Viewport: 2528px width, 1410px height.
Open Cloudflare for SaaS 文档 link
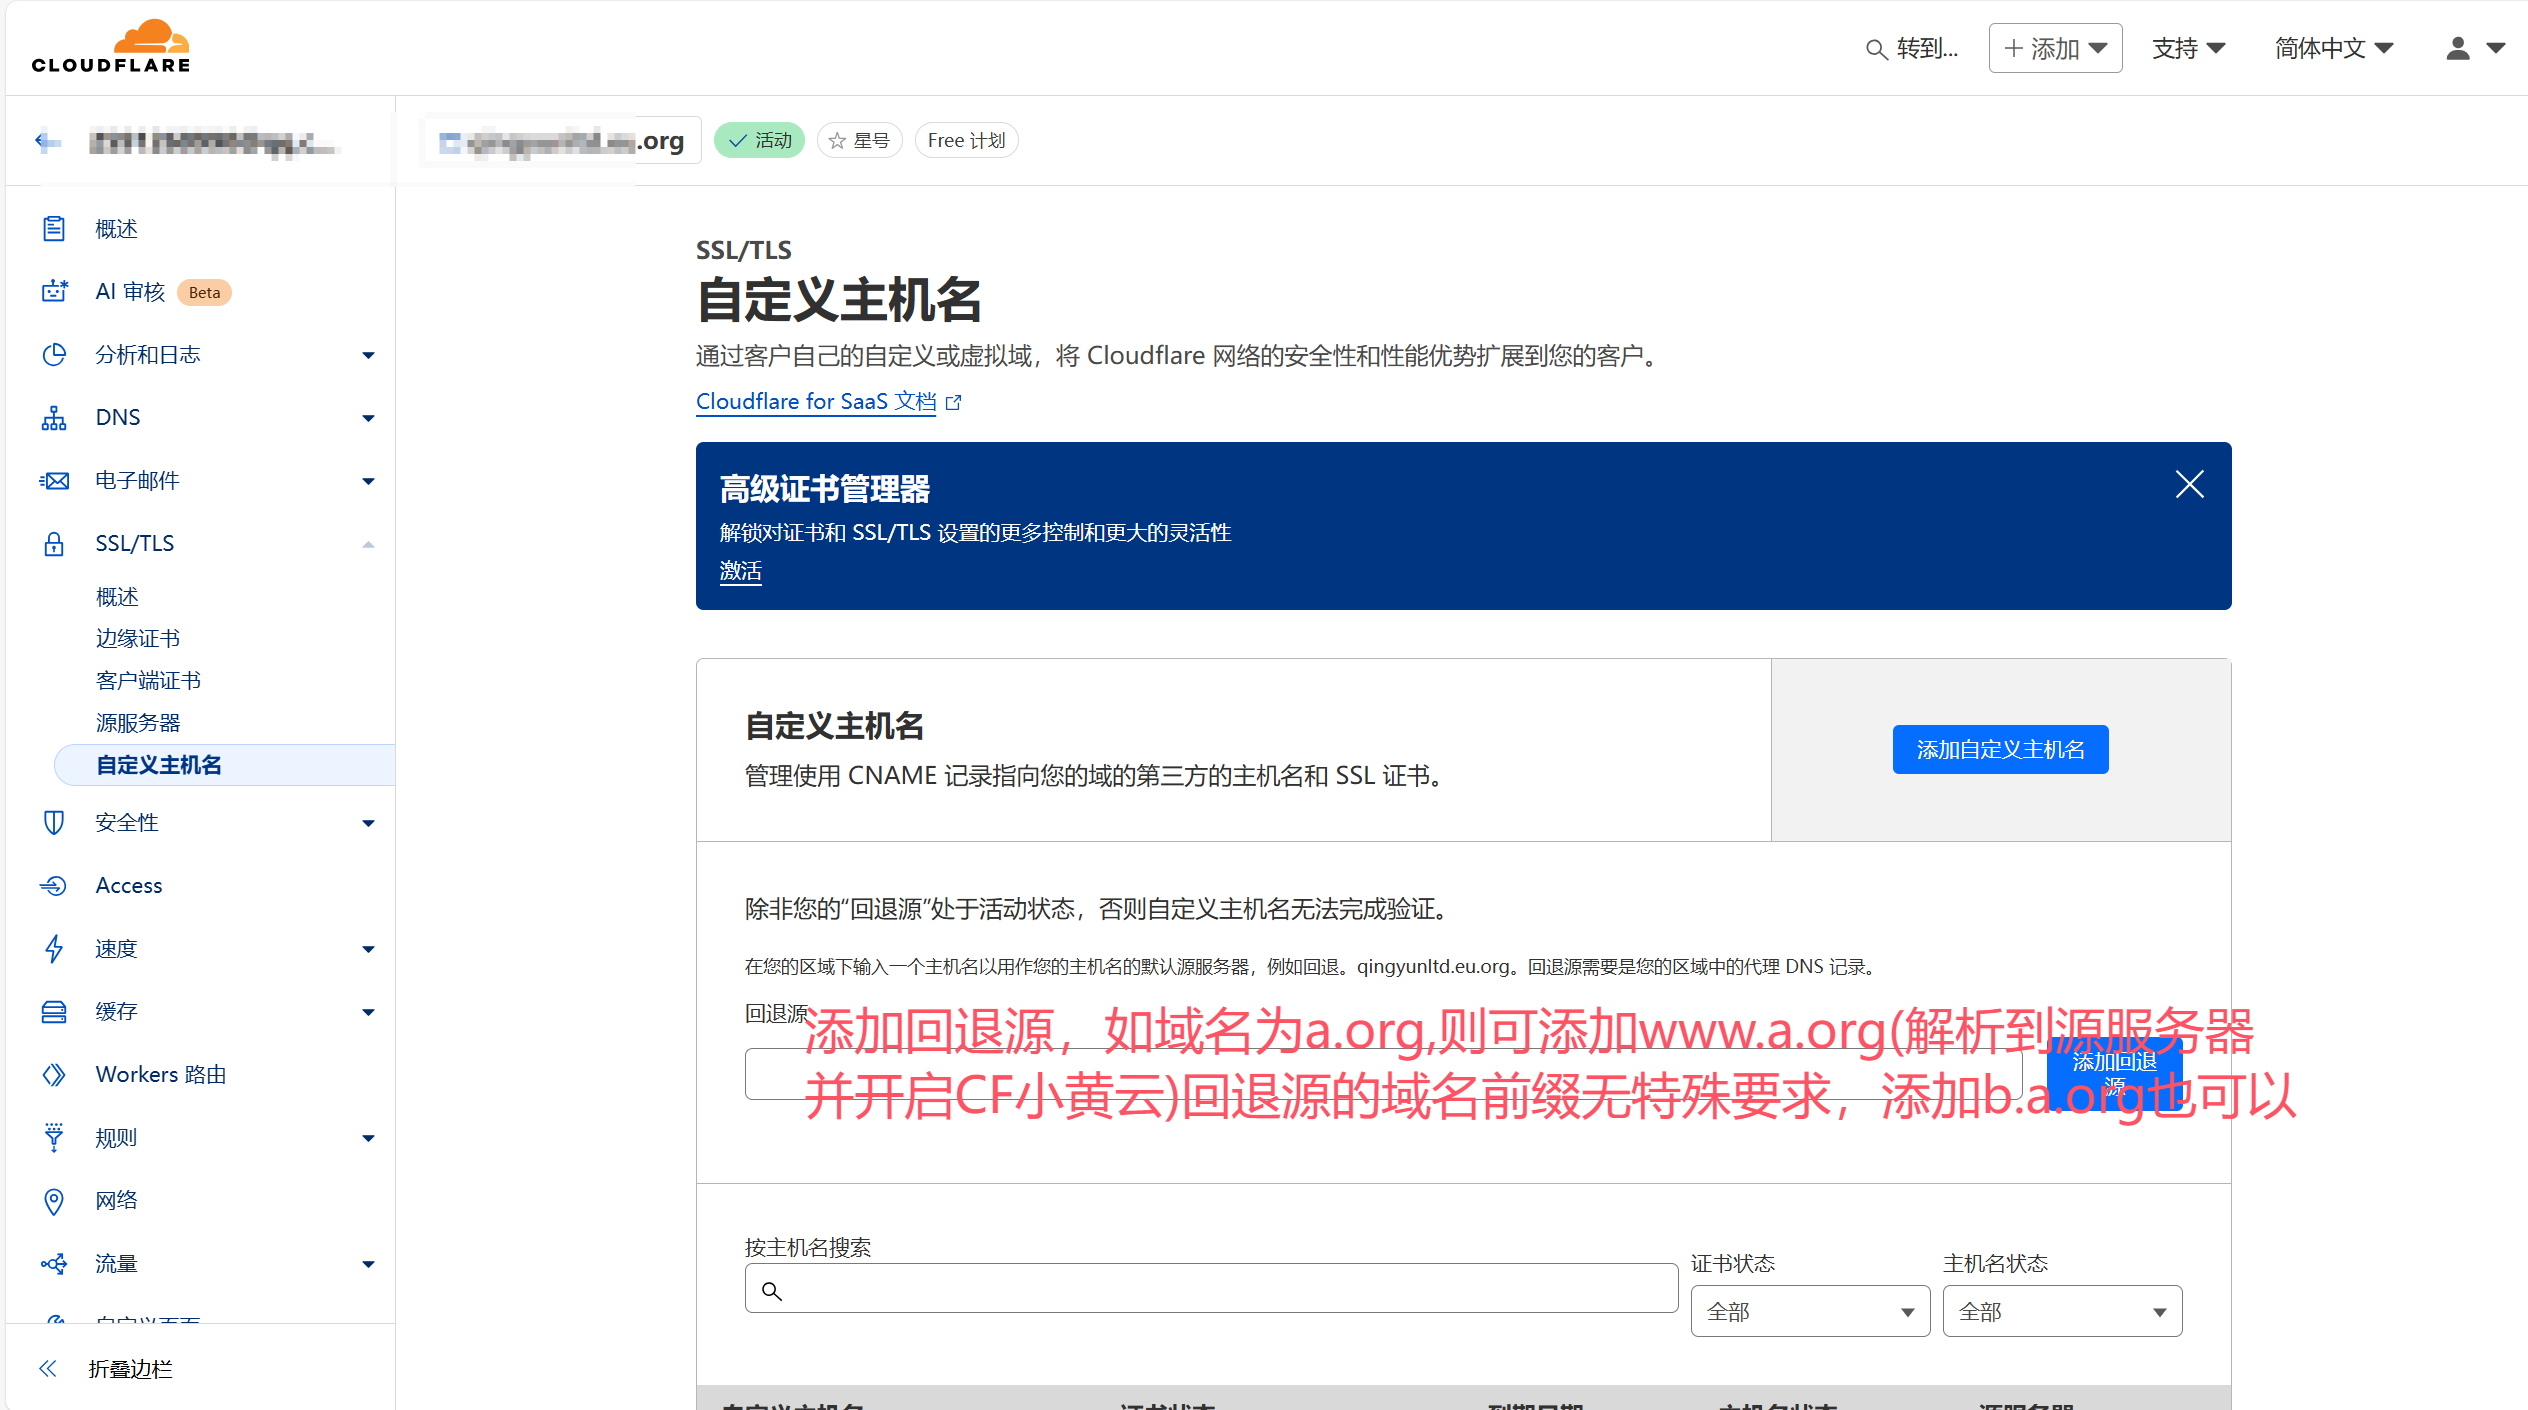(816, 401)
